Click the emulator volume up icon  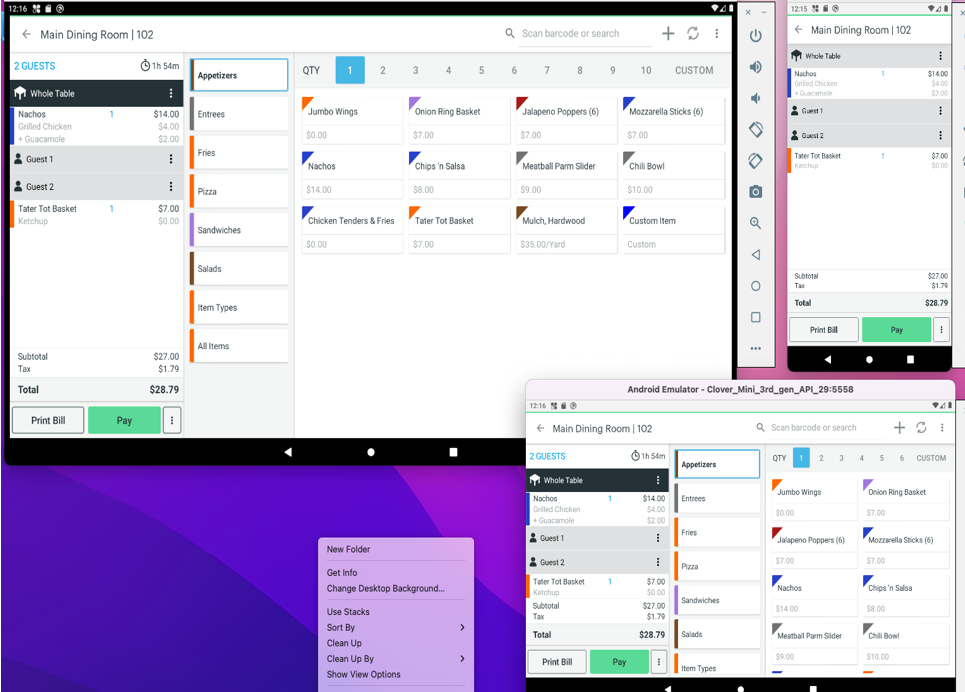(x=756, y=67)
